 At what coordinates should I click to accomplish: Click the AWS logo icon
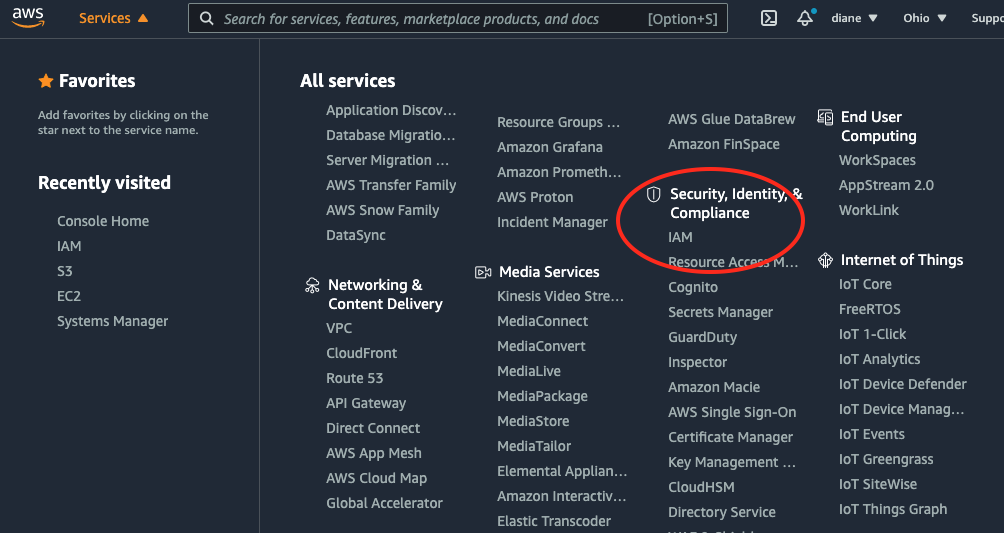[28, 18]
